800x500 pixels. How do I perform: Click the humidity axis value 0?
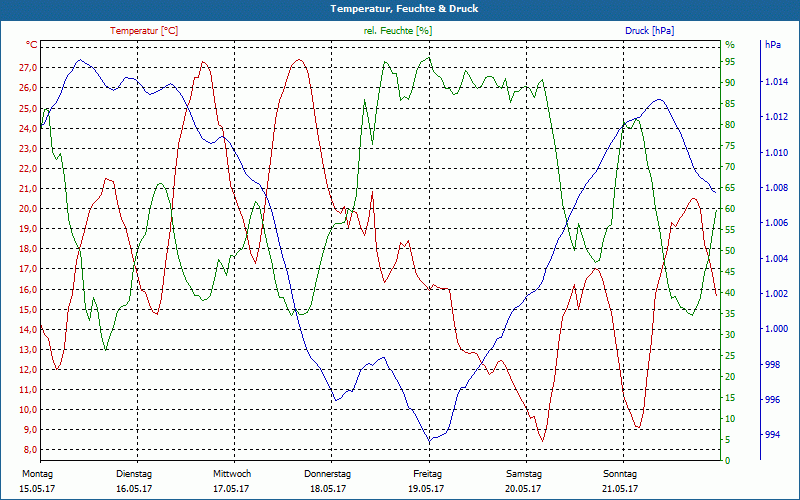click(x=728, y=461)
